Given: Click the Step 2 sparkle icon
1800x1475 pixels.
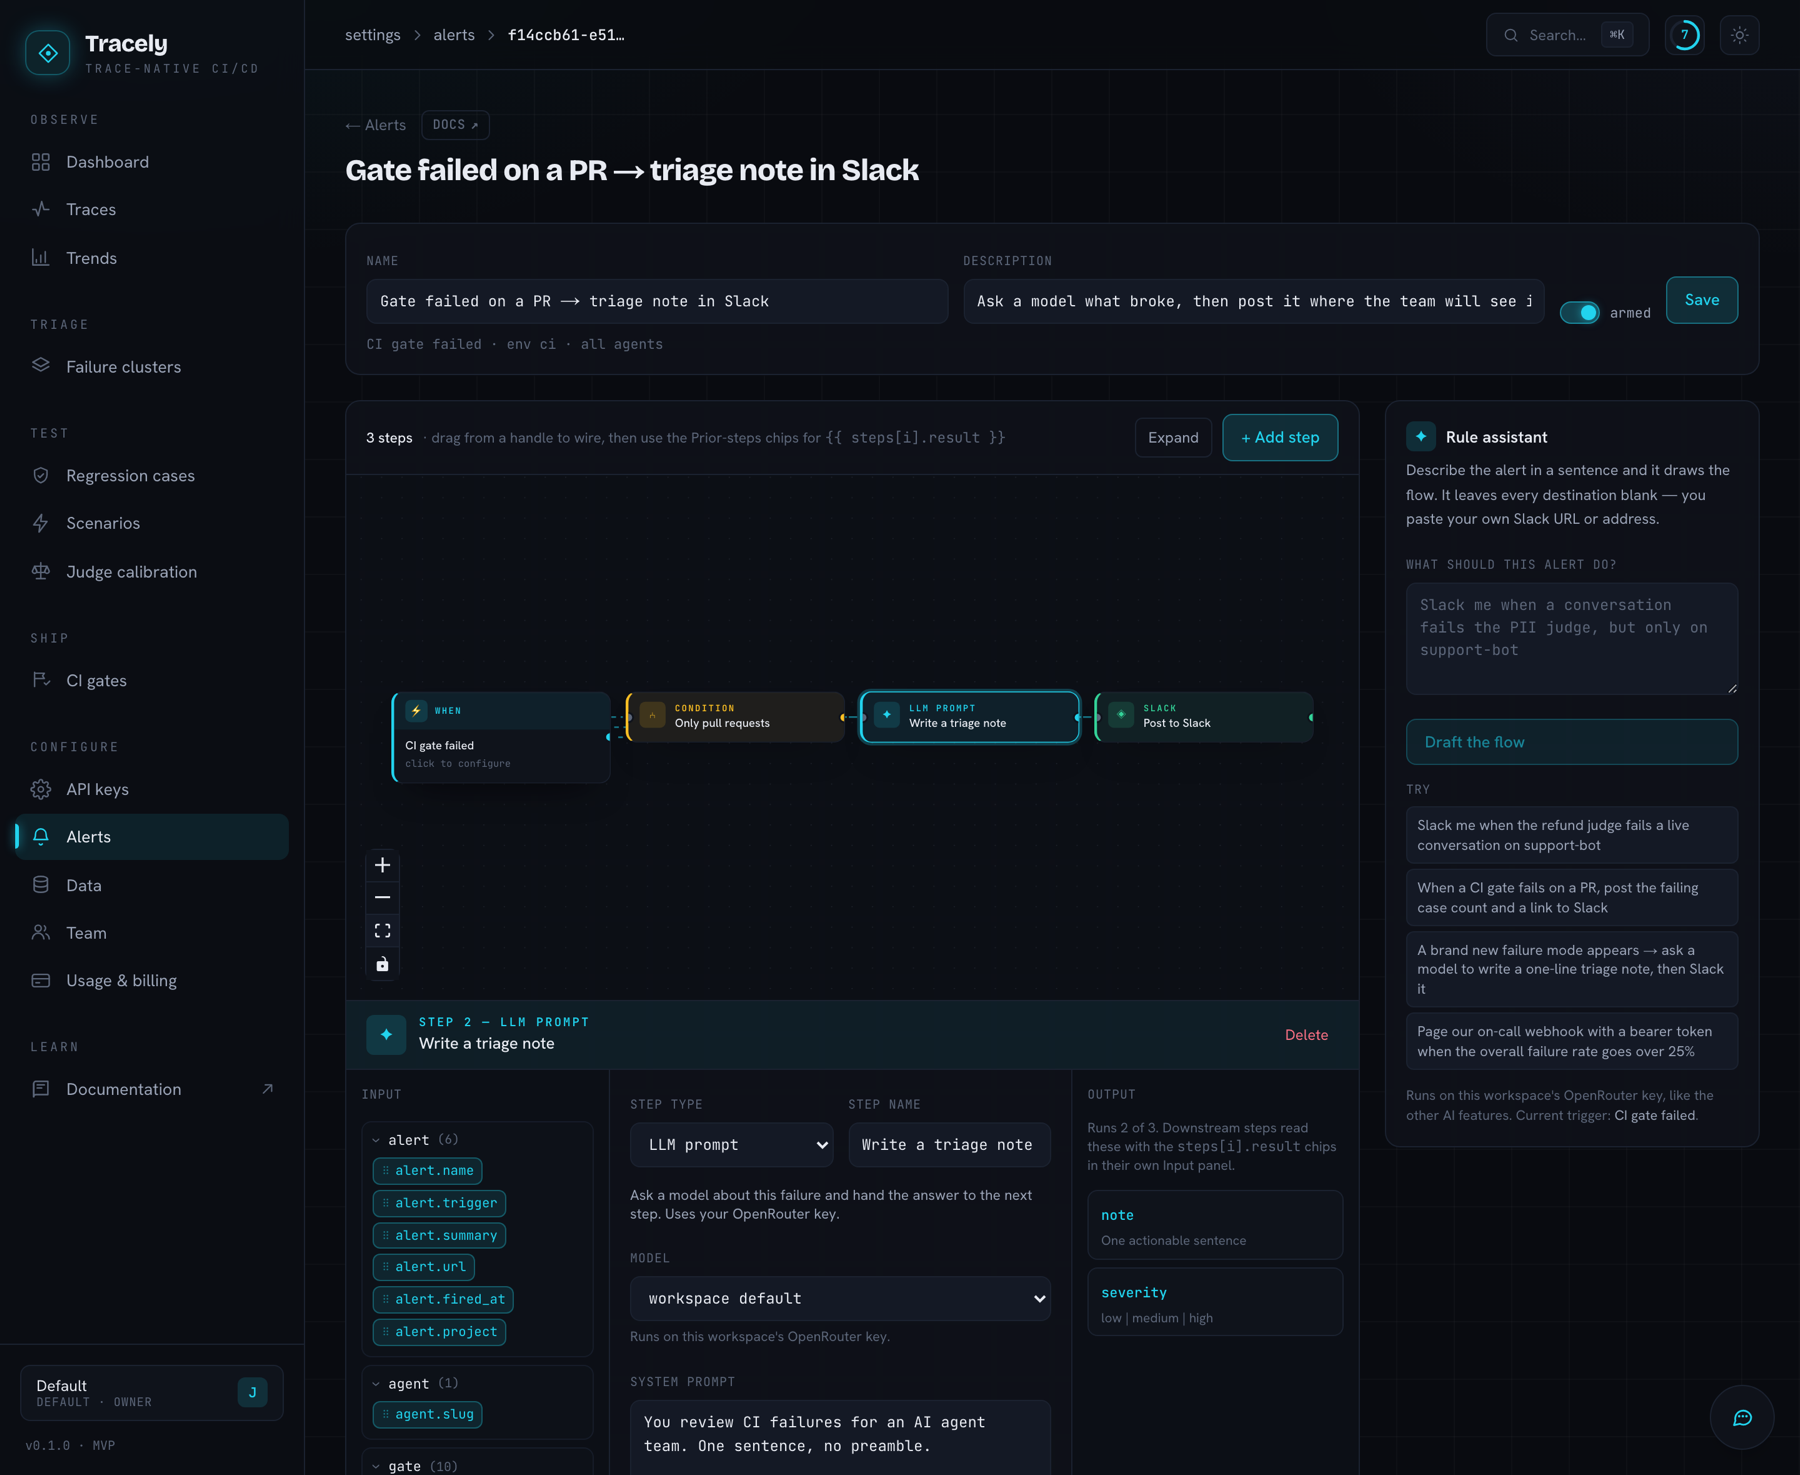Looking at the screenshot, I should pos(386,1035).
